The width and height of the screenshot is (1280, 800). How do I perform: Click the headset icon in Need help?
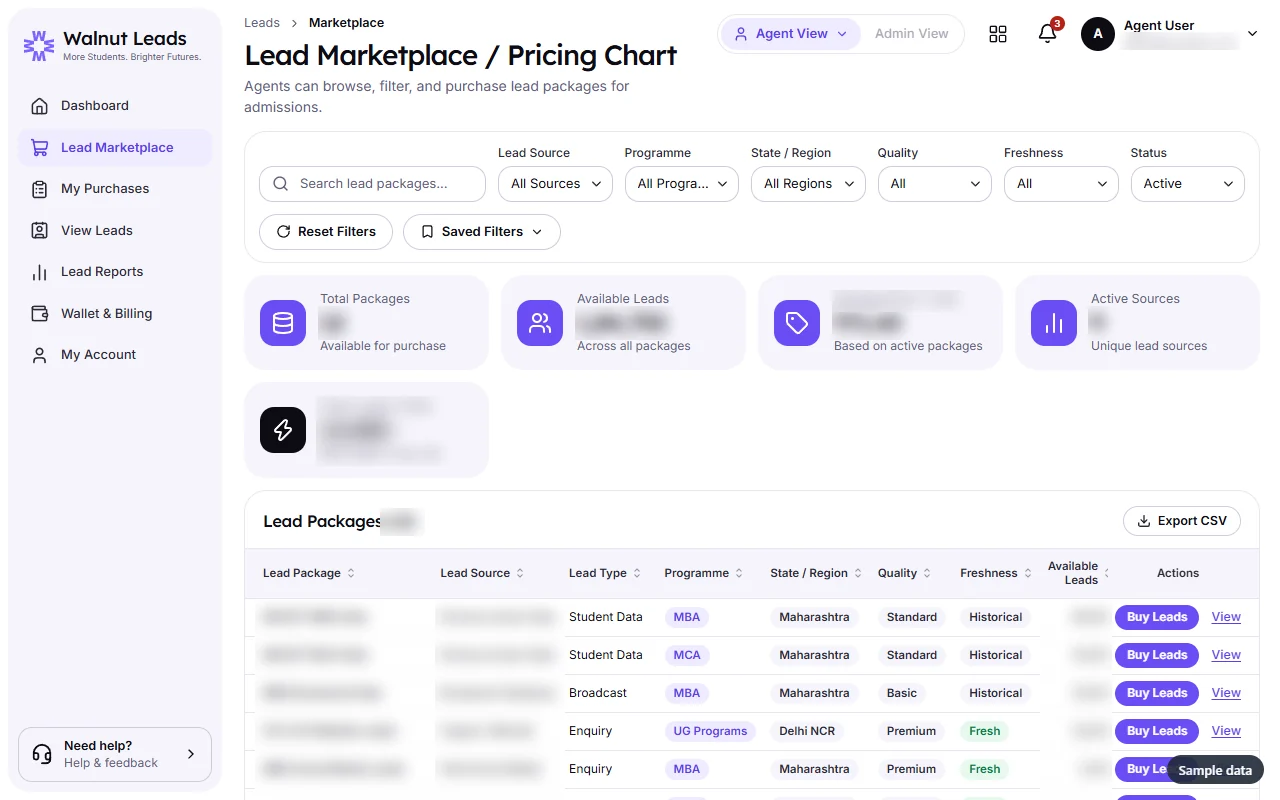(42, 754)
